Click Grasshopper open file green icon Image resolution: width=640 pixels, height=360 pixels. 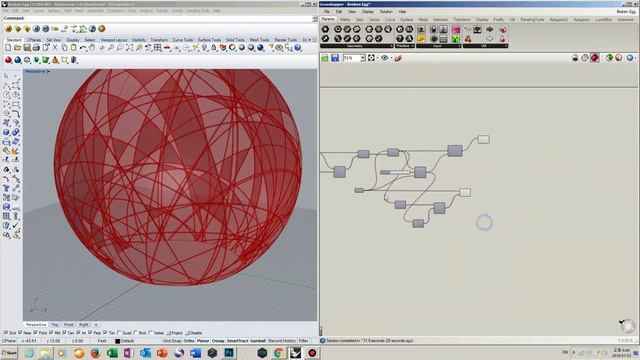[x=325, y=58]
